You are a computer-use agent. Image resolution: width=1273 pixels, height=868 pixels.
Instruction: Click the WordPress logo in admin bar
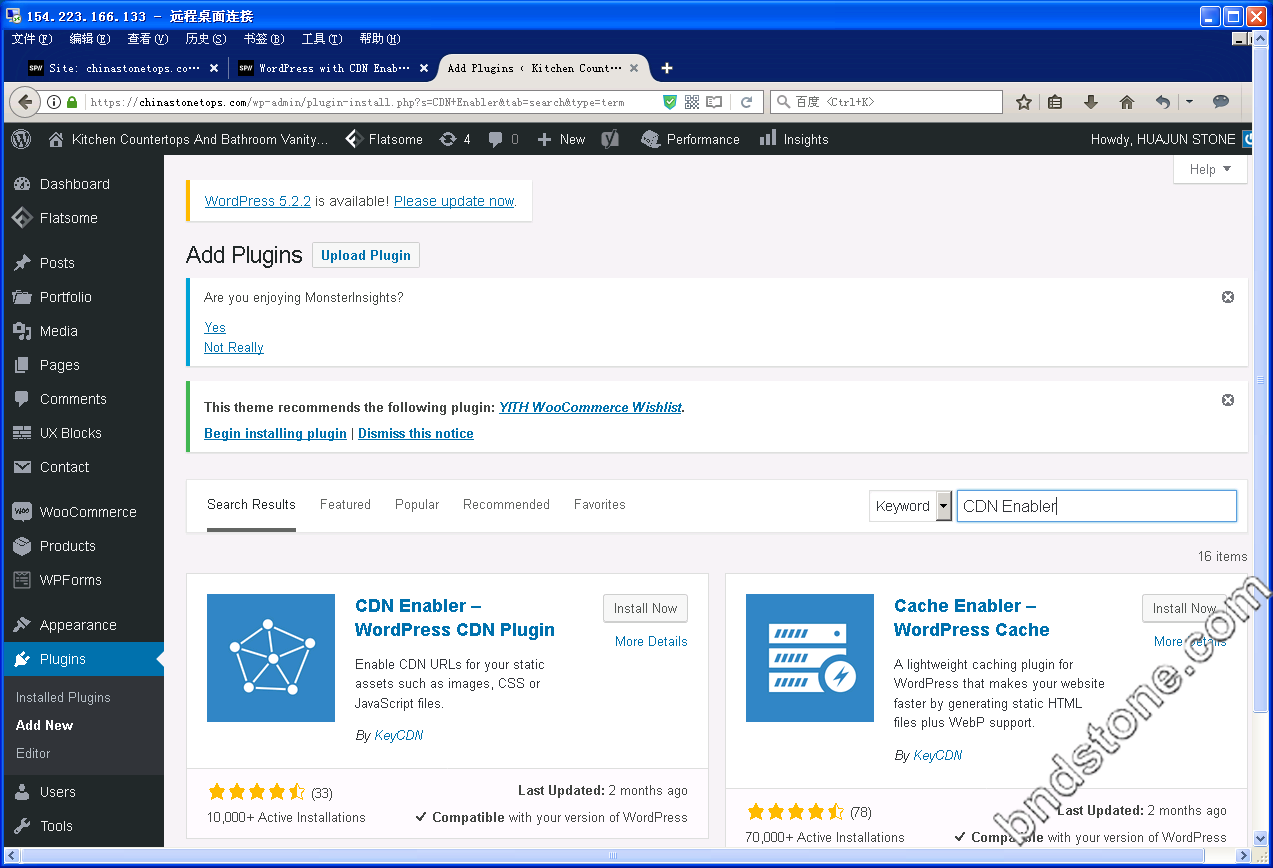(21, 139)
